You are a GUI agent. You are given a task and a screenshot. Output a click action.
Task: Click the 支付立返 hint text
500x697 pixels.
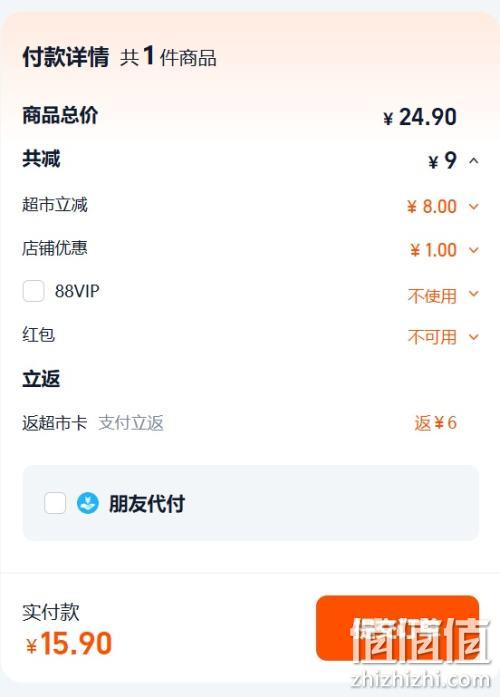(131, 423)
